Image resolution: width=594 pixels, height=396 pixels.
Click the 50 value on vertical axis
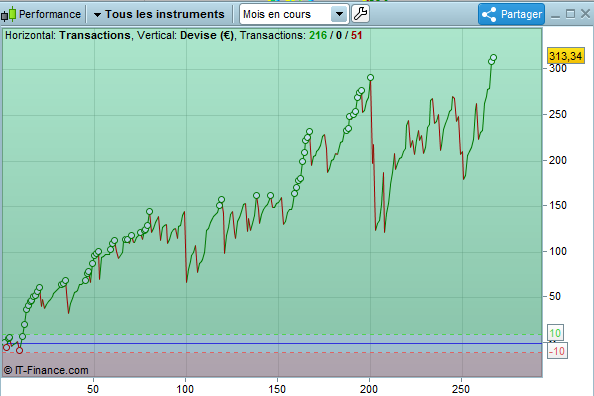pos(555,296)
